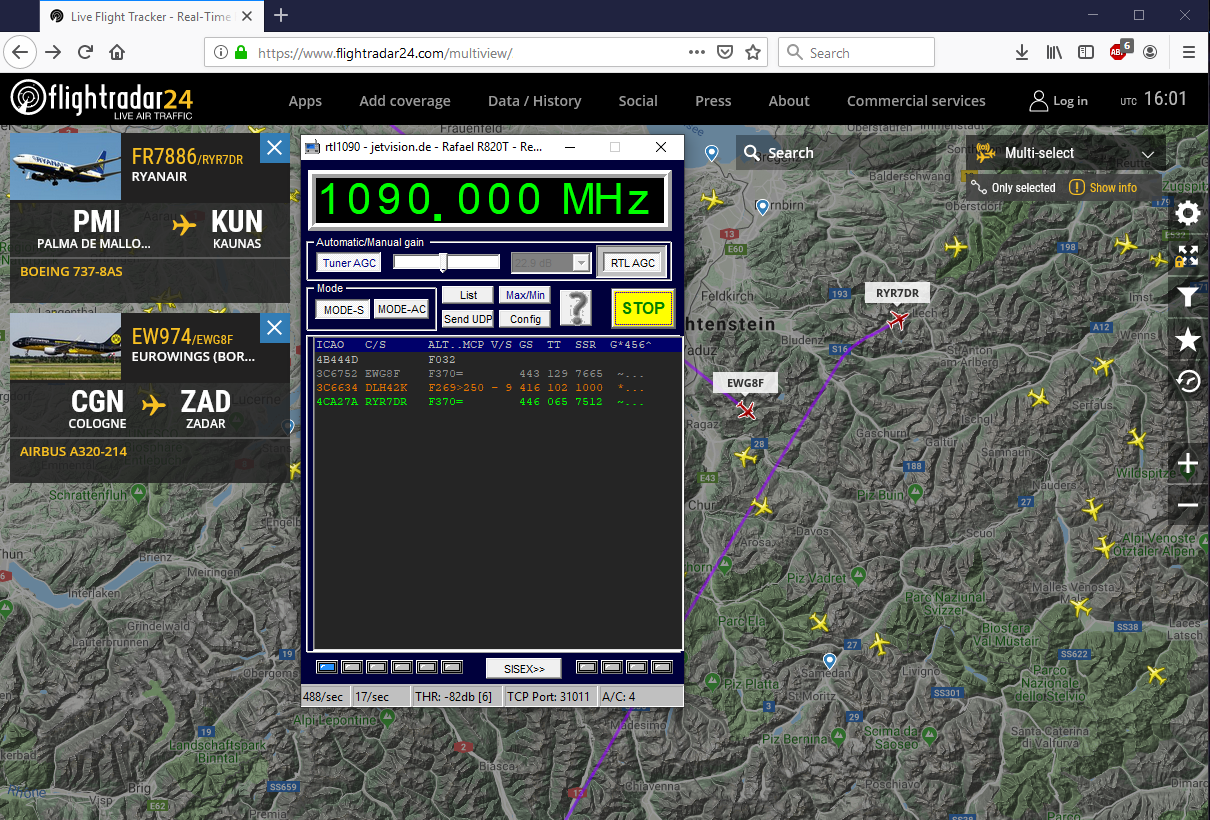The height and width of the screenshot is (820, 1210).
Task: Click the Firefox Search field
Action: pos(856,53)
